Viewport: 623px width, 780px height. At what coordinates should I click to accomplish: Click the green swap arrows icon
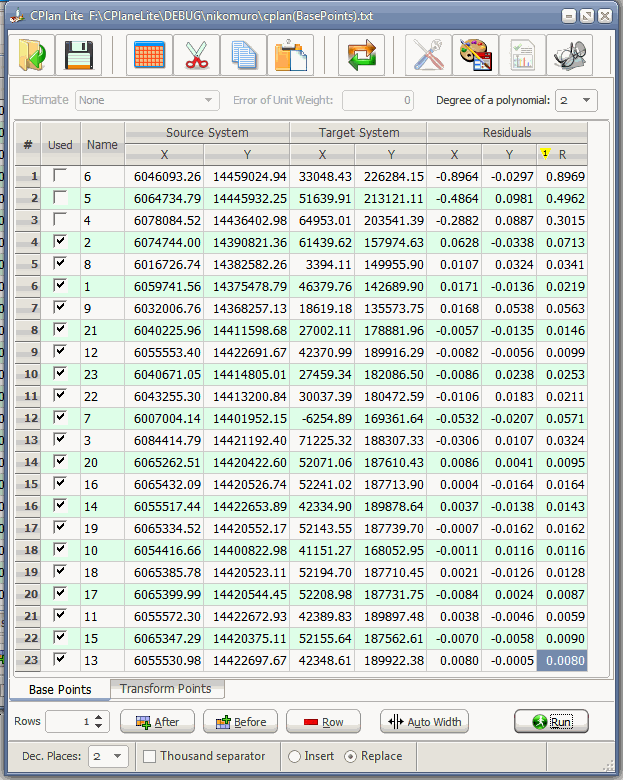coord(361,56)
